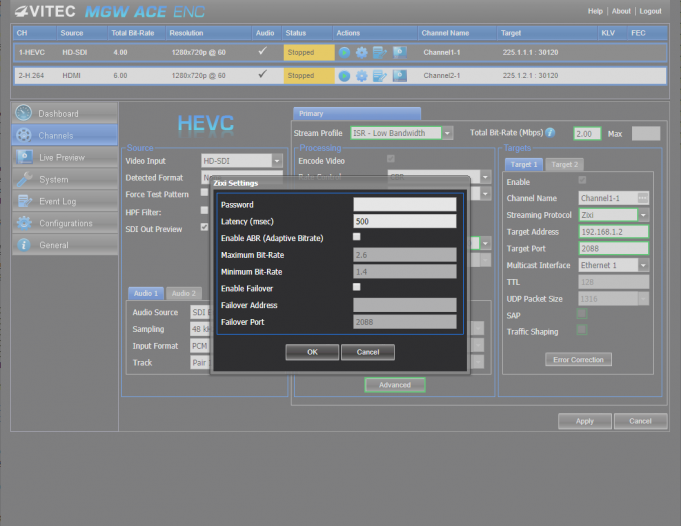Click the Dashboard gauge icon
Screen dimensions: 681x526
(23, 113)
